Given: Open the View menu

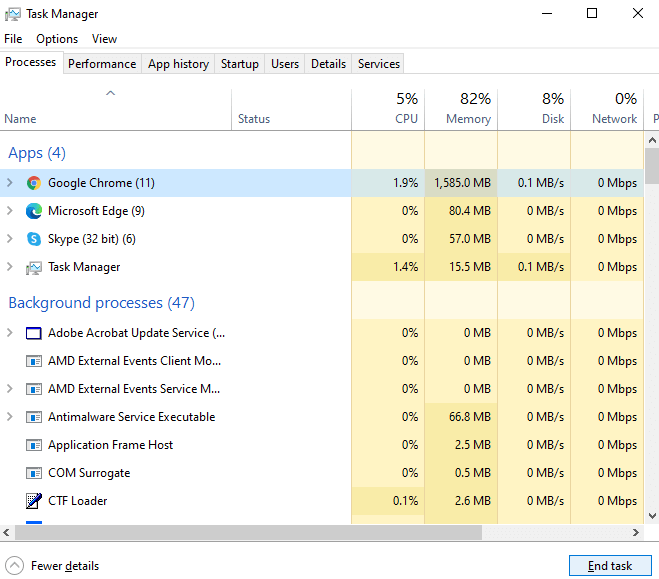Looking at the screenshot, I should pos(104,39).
